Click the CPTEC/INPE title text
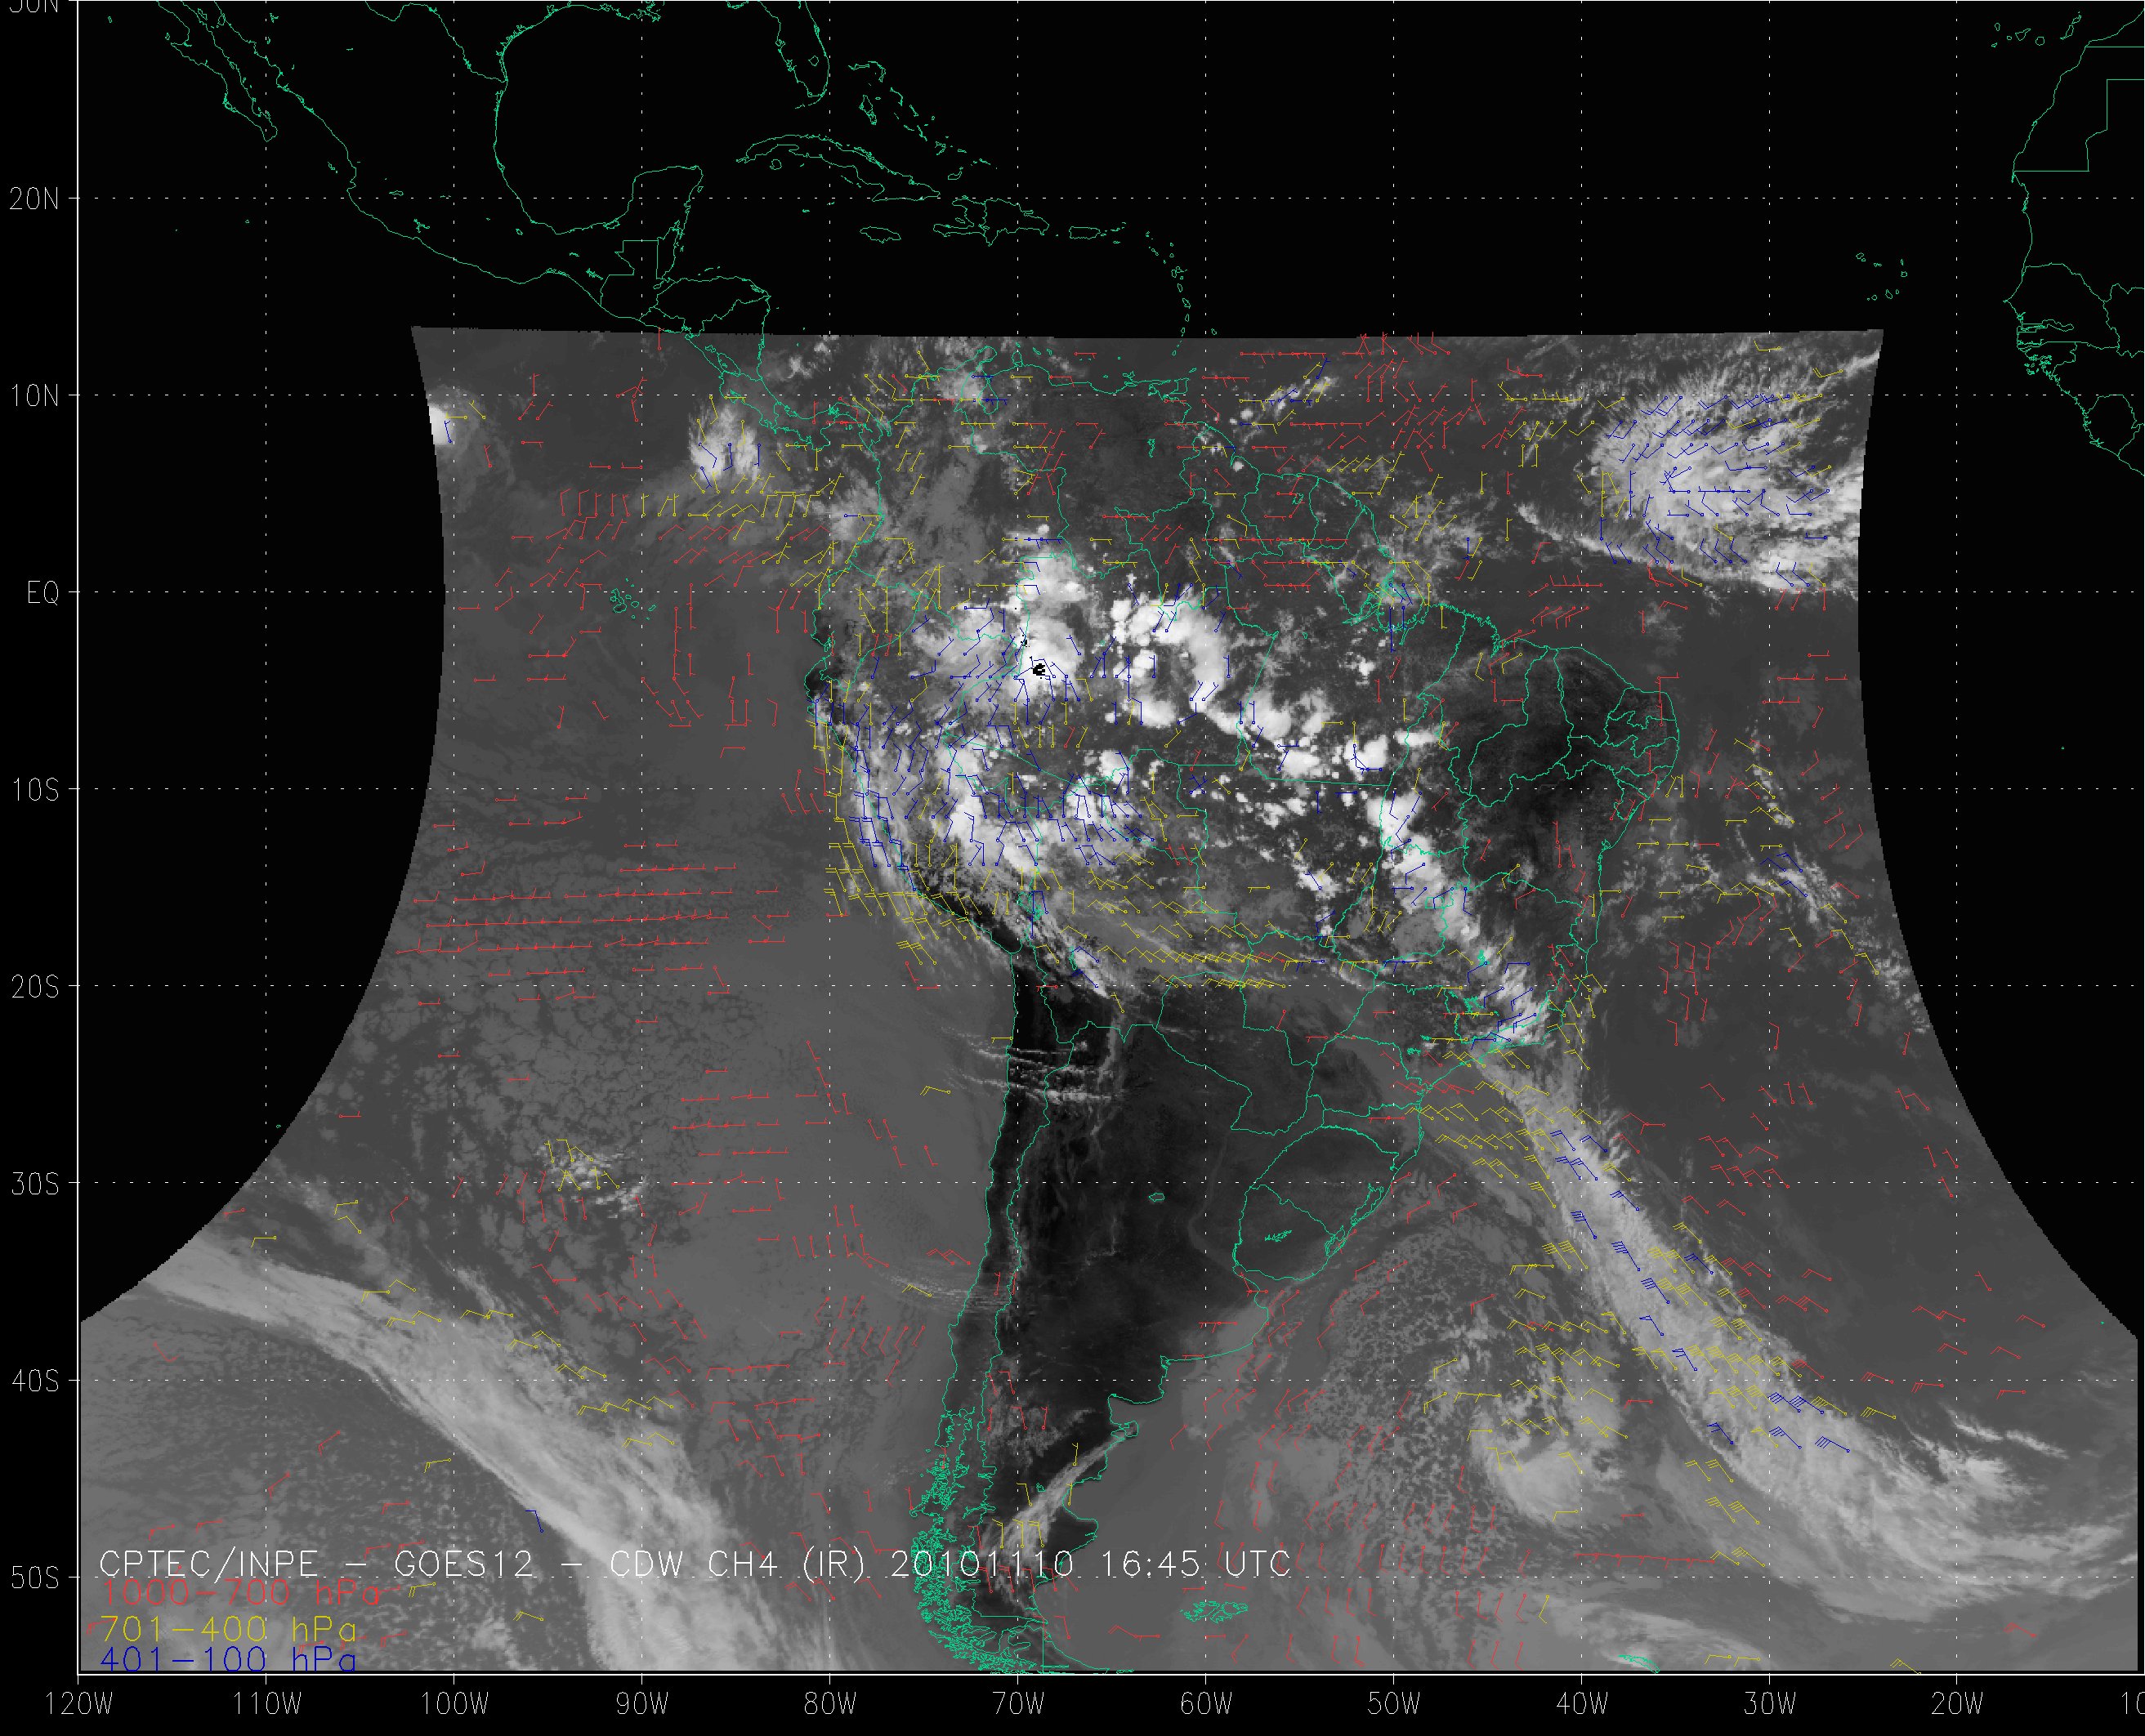The image size is (2145, 1736). coord(209,1563)
